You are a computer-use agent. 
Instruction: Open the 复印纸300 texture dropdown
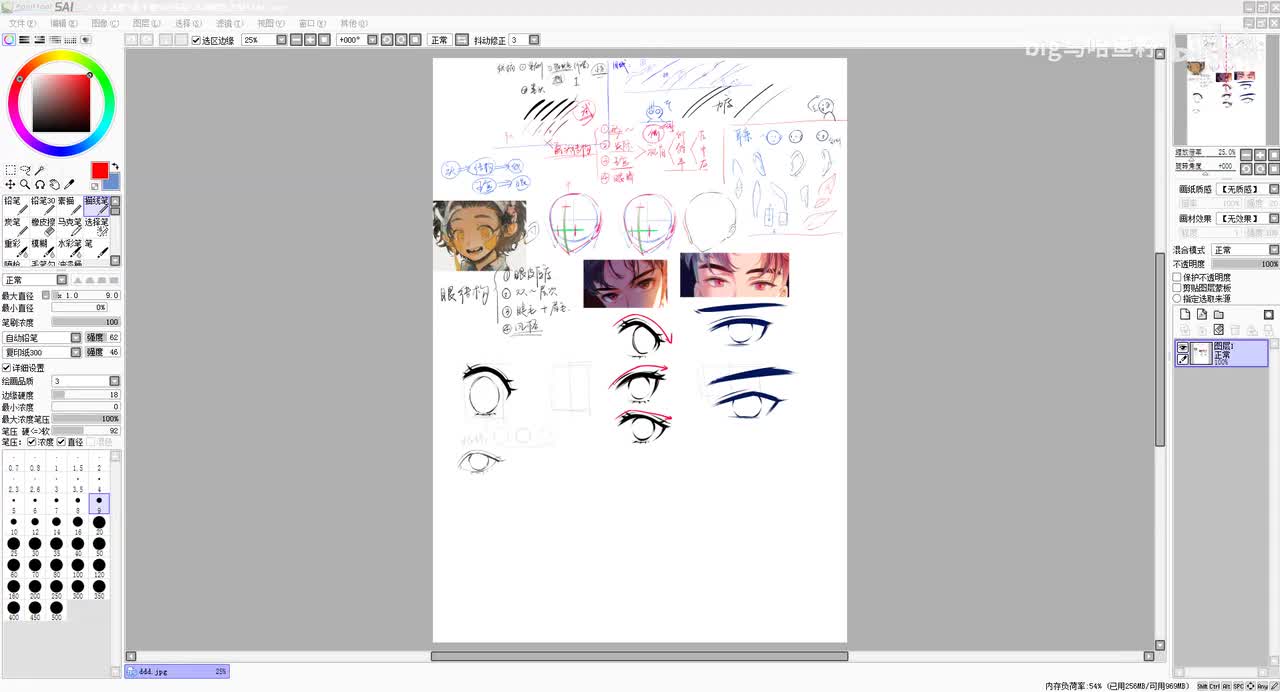pos(75,352)
